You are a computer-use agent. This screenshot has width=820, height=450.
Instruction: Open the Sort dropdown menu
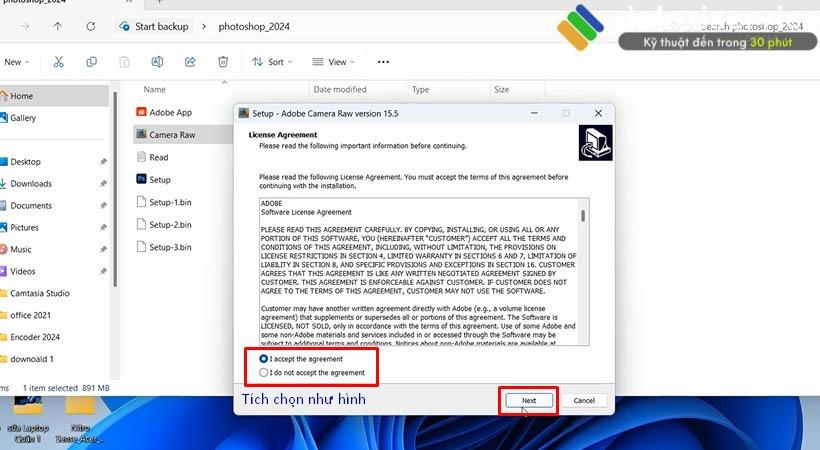tap(272, 62)
